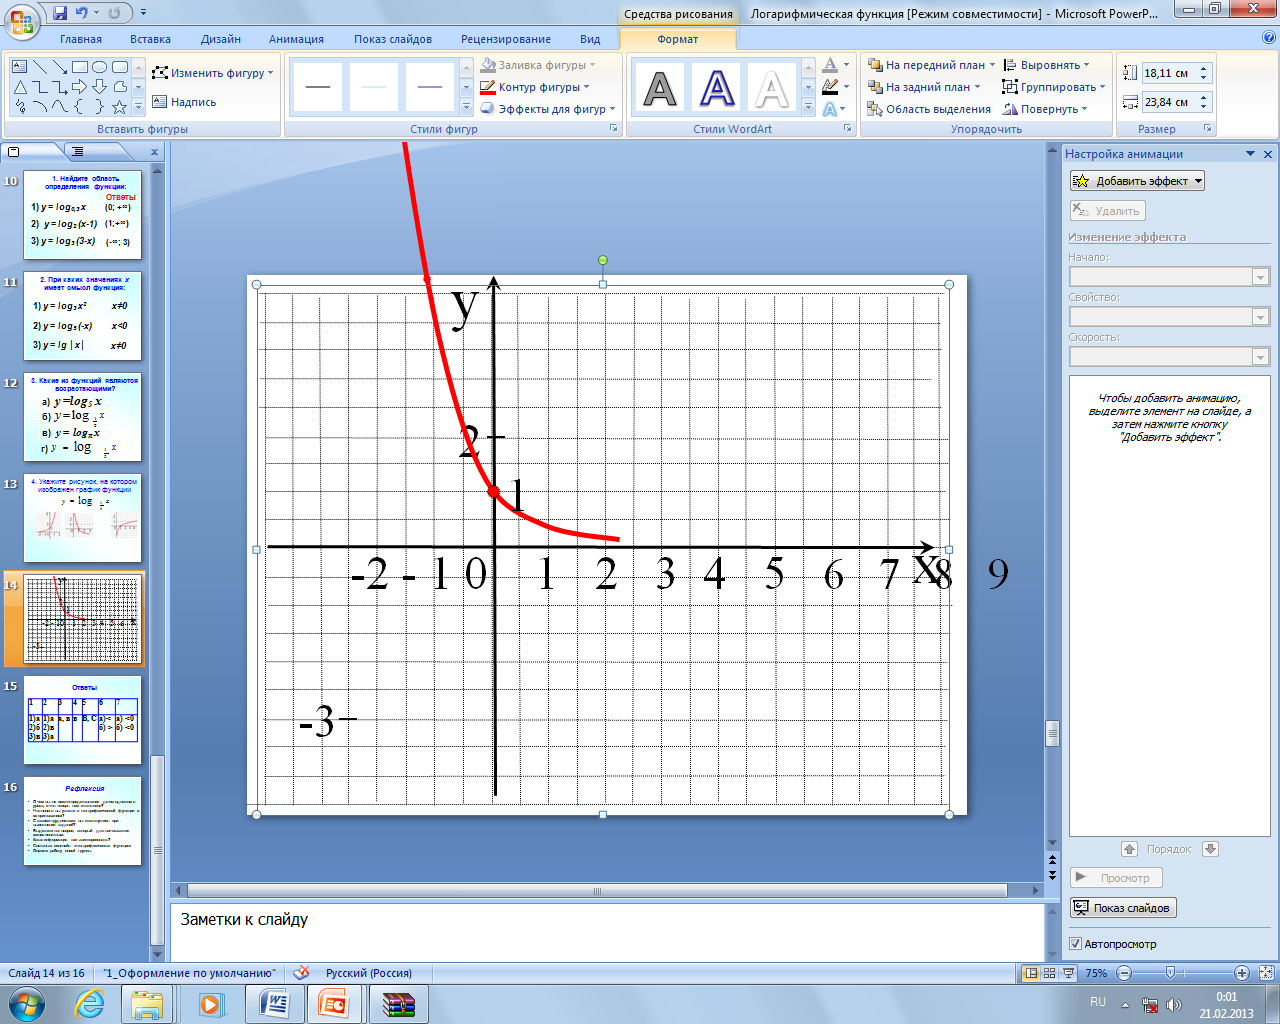
Task: Click the Save icon in quick access toolbar
Action: point(60,13)
